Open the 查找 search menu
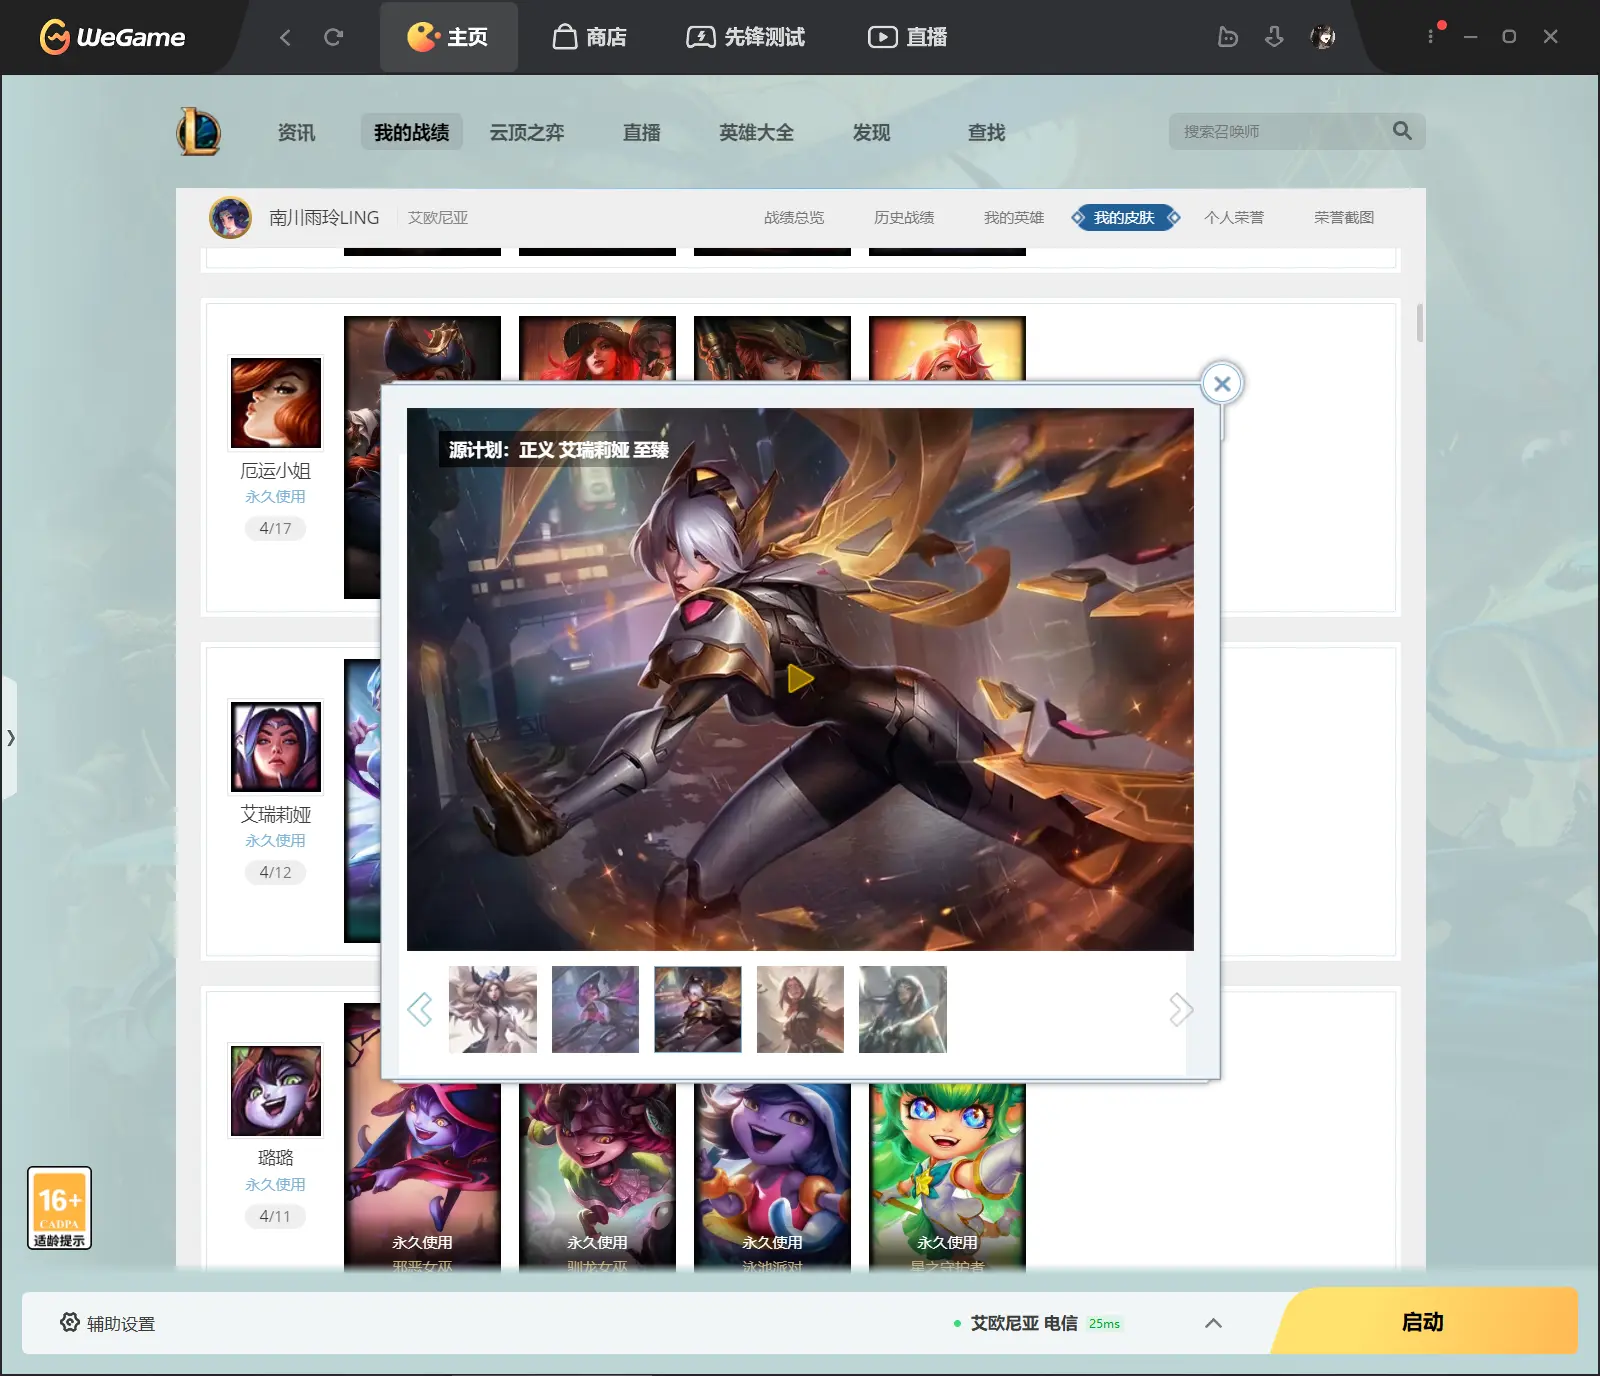Screen dimensions: 1600x1376 [987, 132]
